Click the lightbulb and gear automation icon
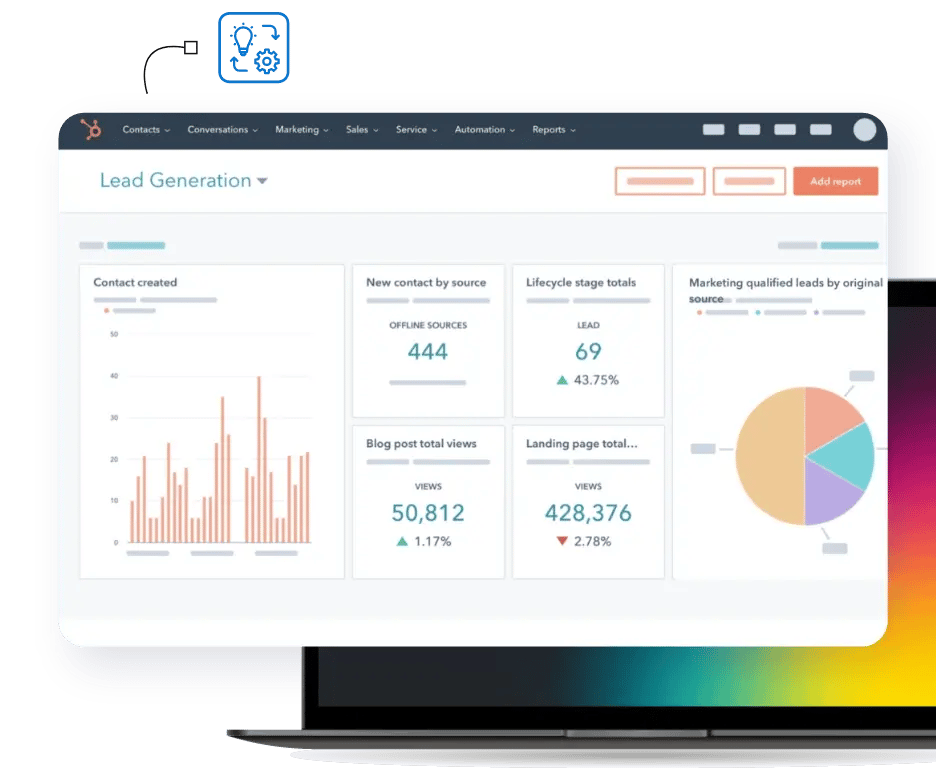Screen dimensions: 936x770 [253, 47]
